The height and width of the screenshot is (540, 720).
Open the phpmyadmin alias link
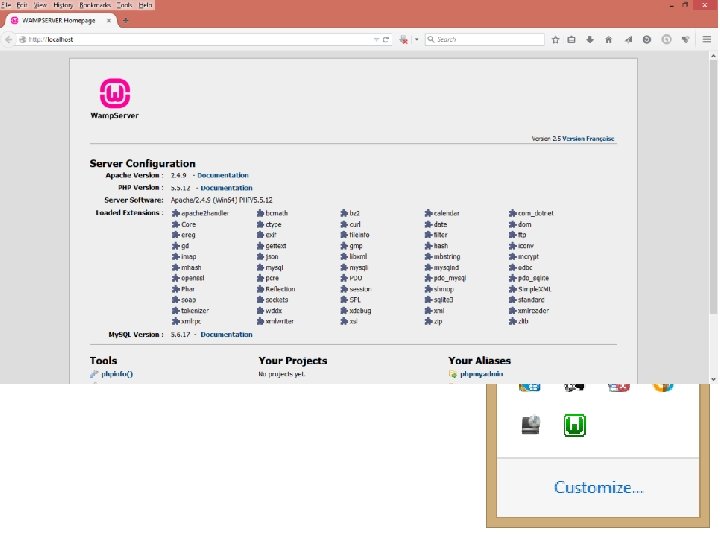click(x=482, y=374)
